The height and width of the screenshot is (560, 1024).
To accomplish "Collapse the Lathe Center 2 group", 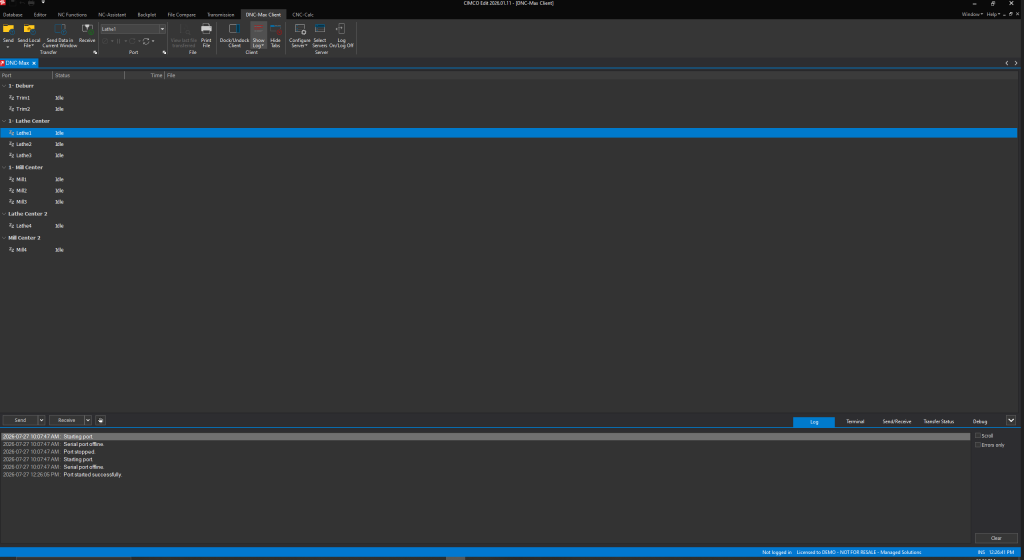I will 4,213.
